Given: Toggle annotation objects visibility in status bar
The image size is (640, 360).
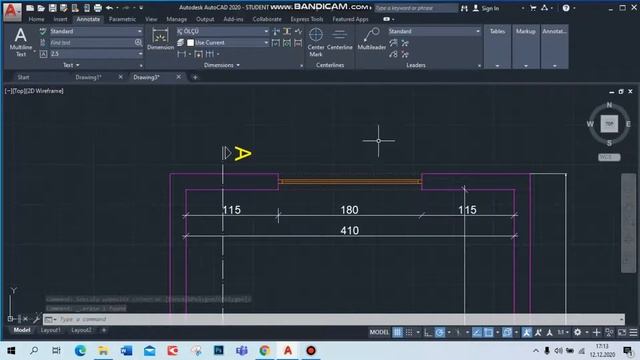Looking at the screenshot, I should (x=527, y=333).
